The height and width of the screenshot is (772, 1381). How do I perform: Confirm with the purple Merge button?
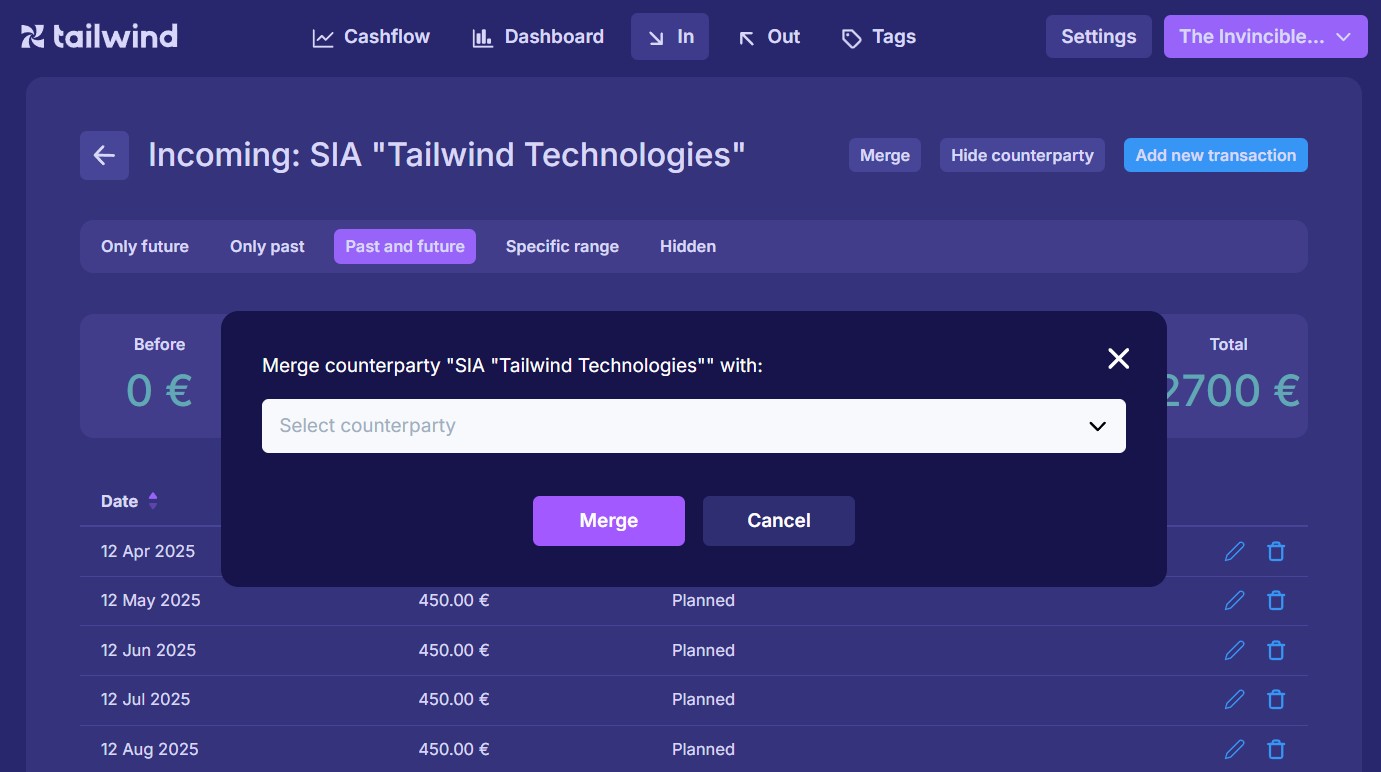[609, 521]
